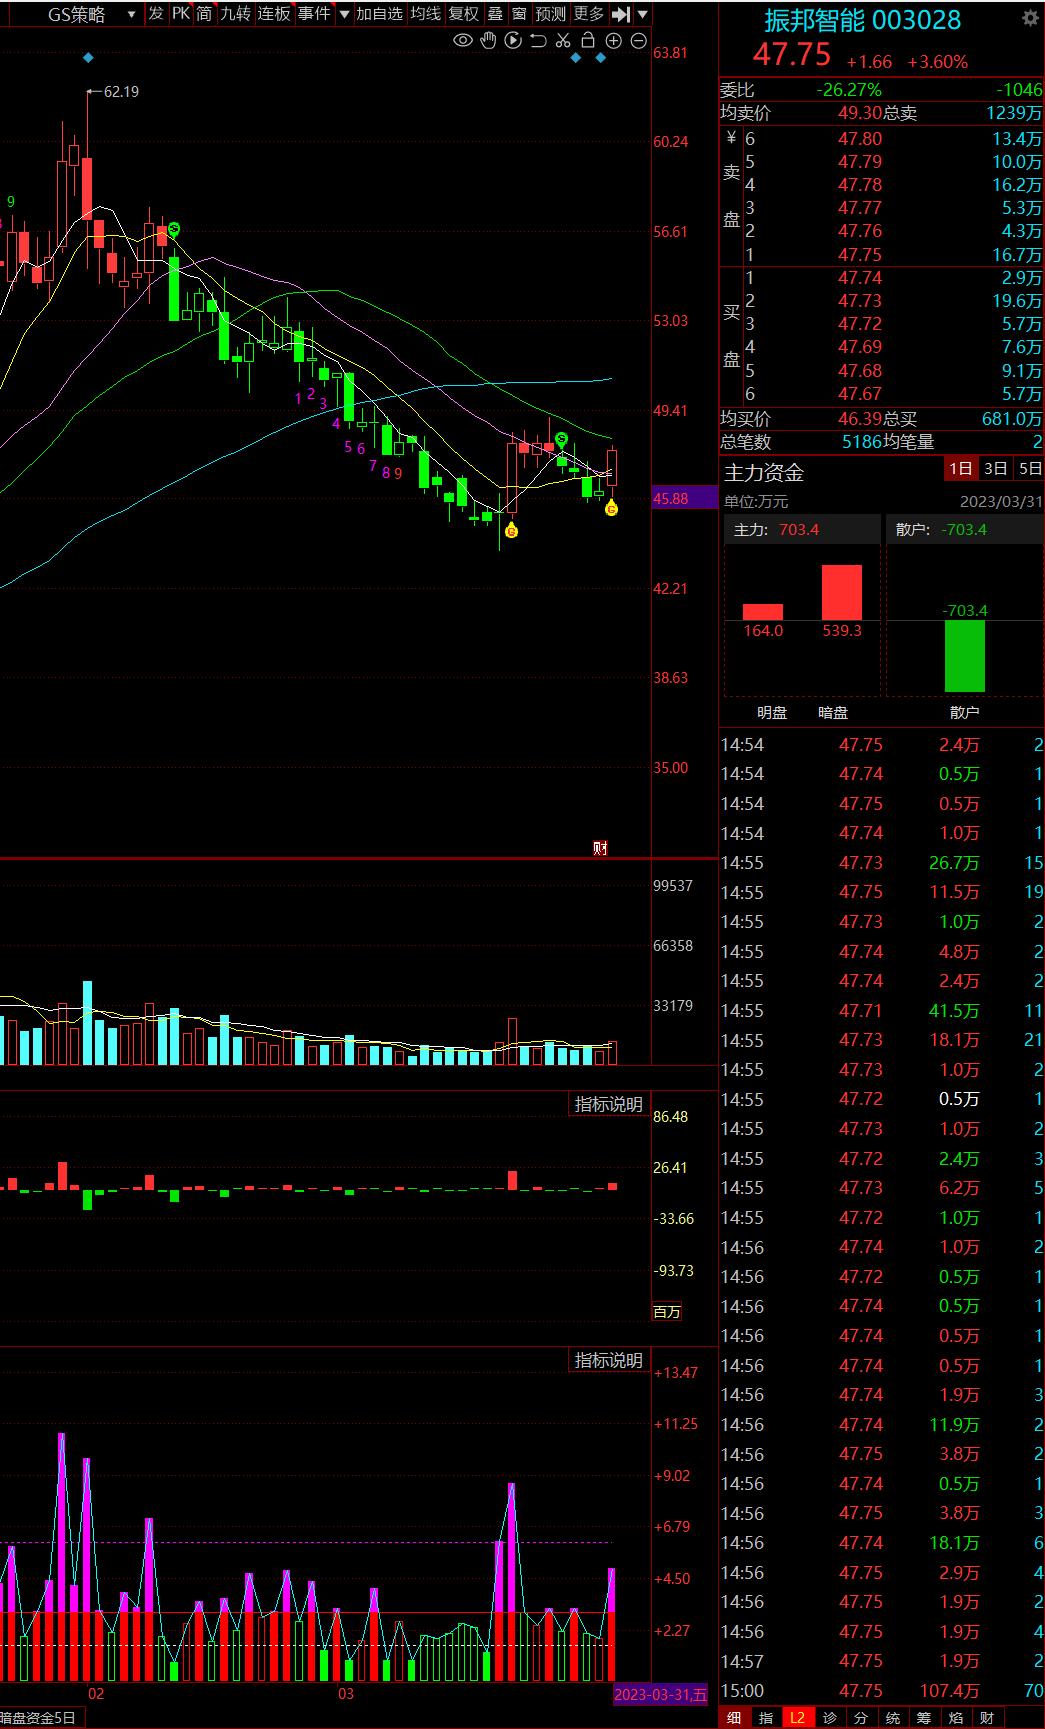1045x1729 pixels.
Task: Select the 5日 capital flow tab
Action: tap(1029, 469)
